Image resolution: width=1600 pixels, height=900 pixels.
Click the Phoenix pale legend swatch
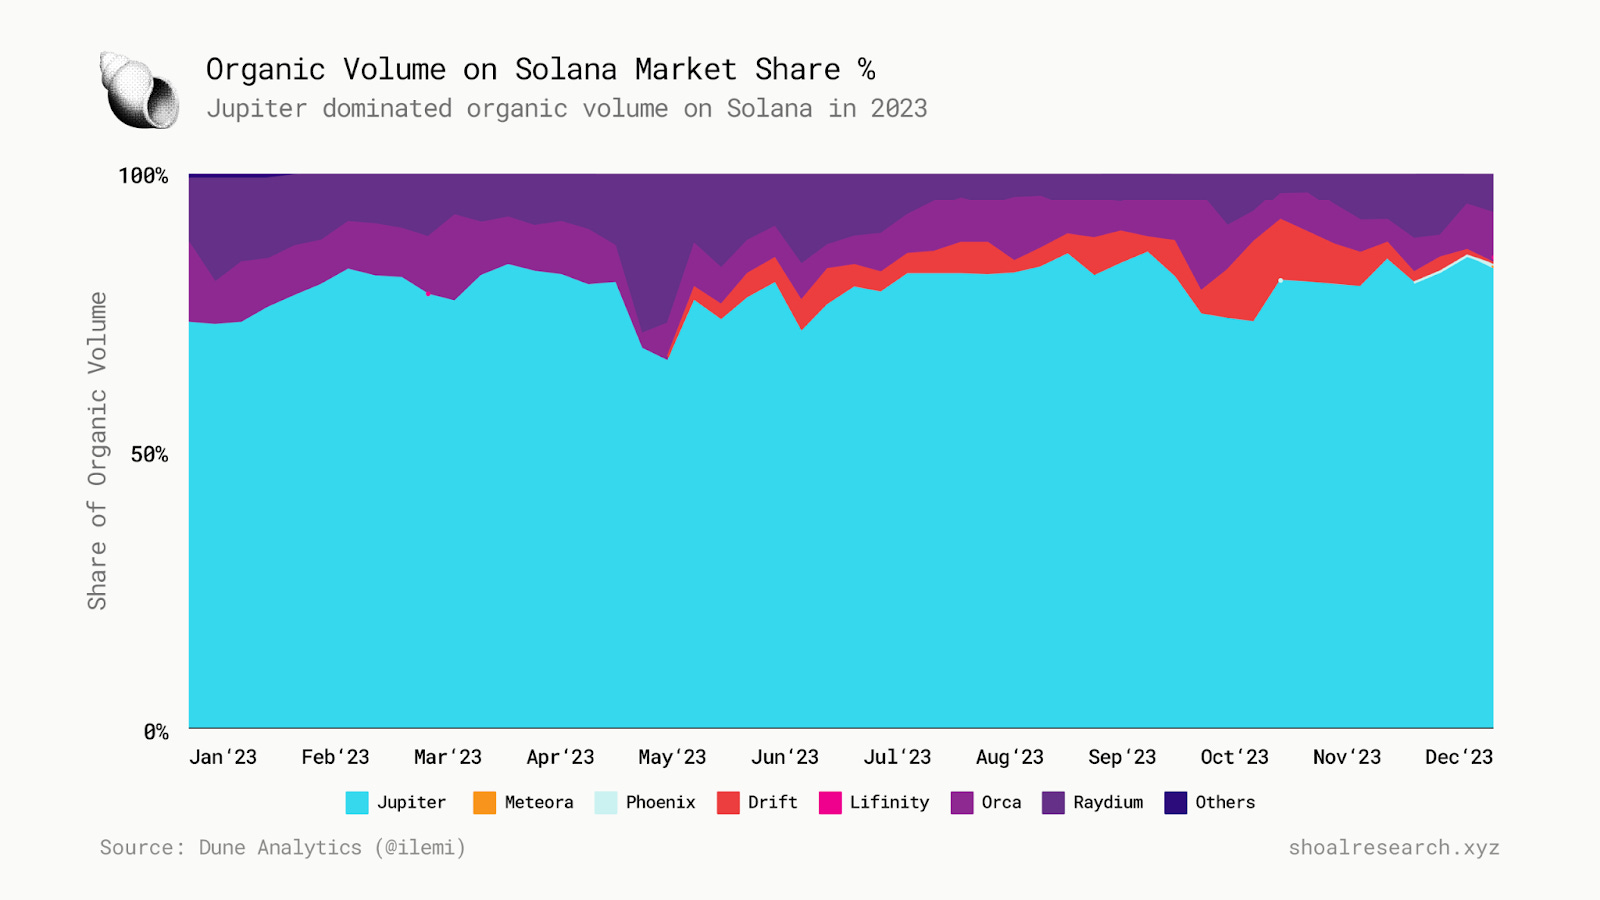606,802
